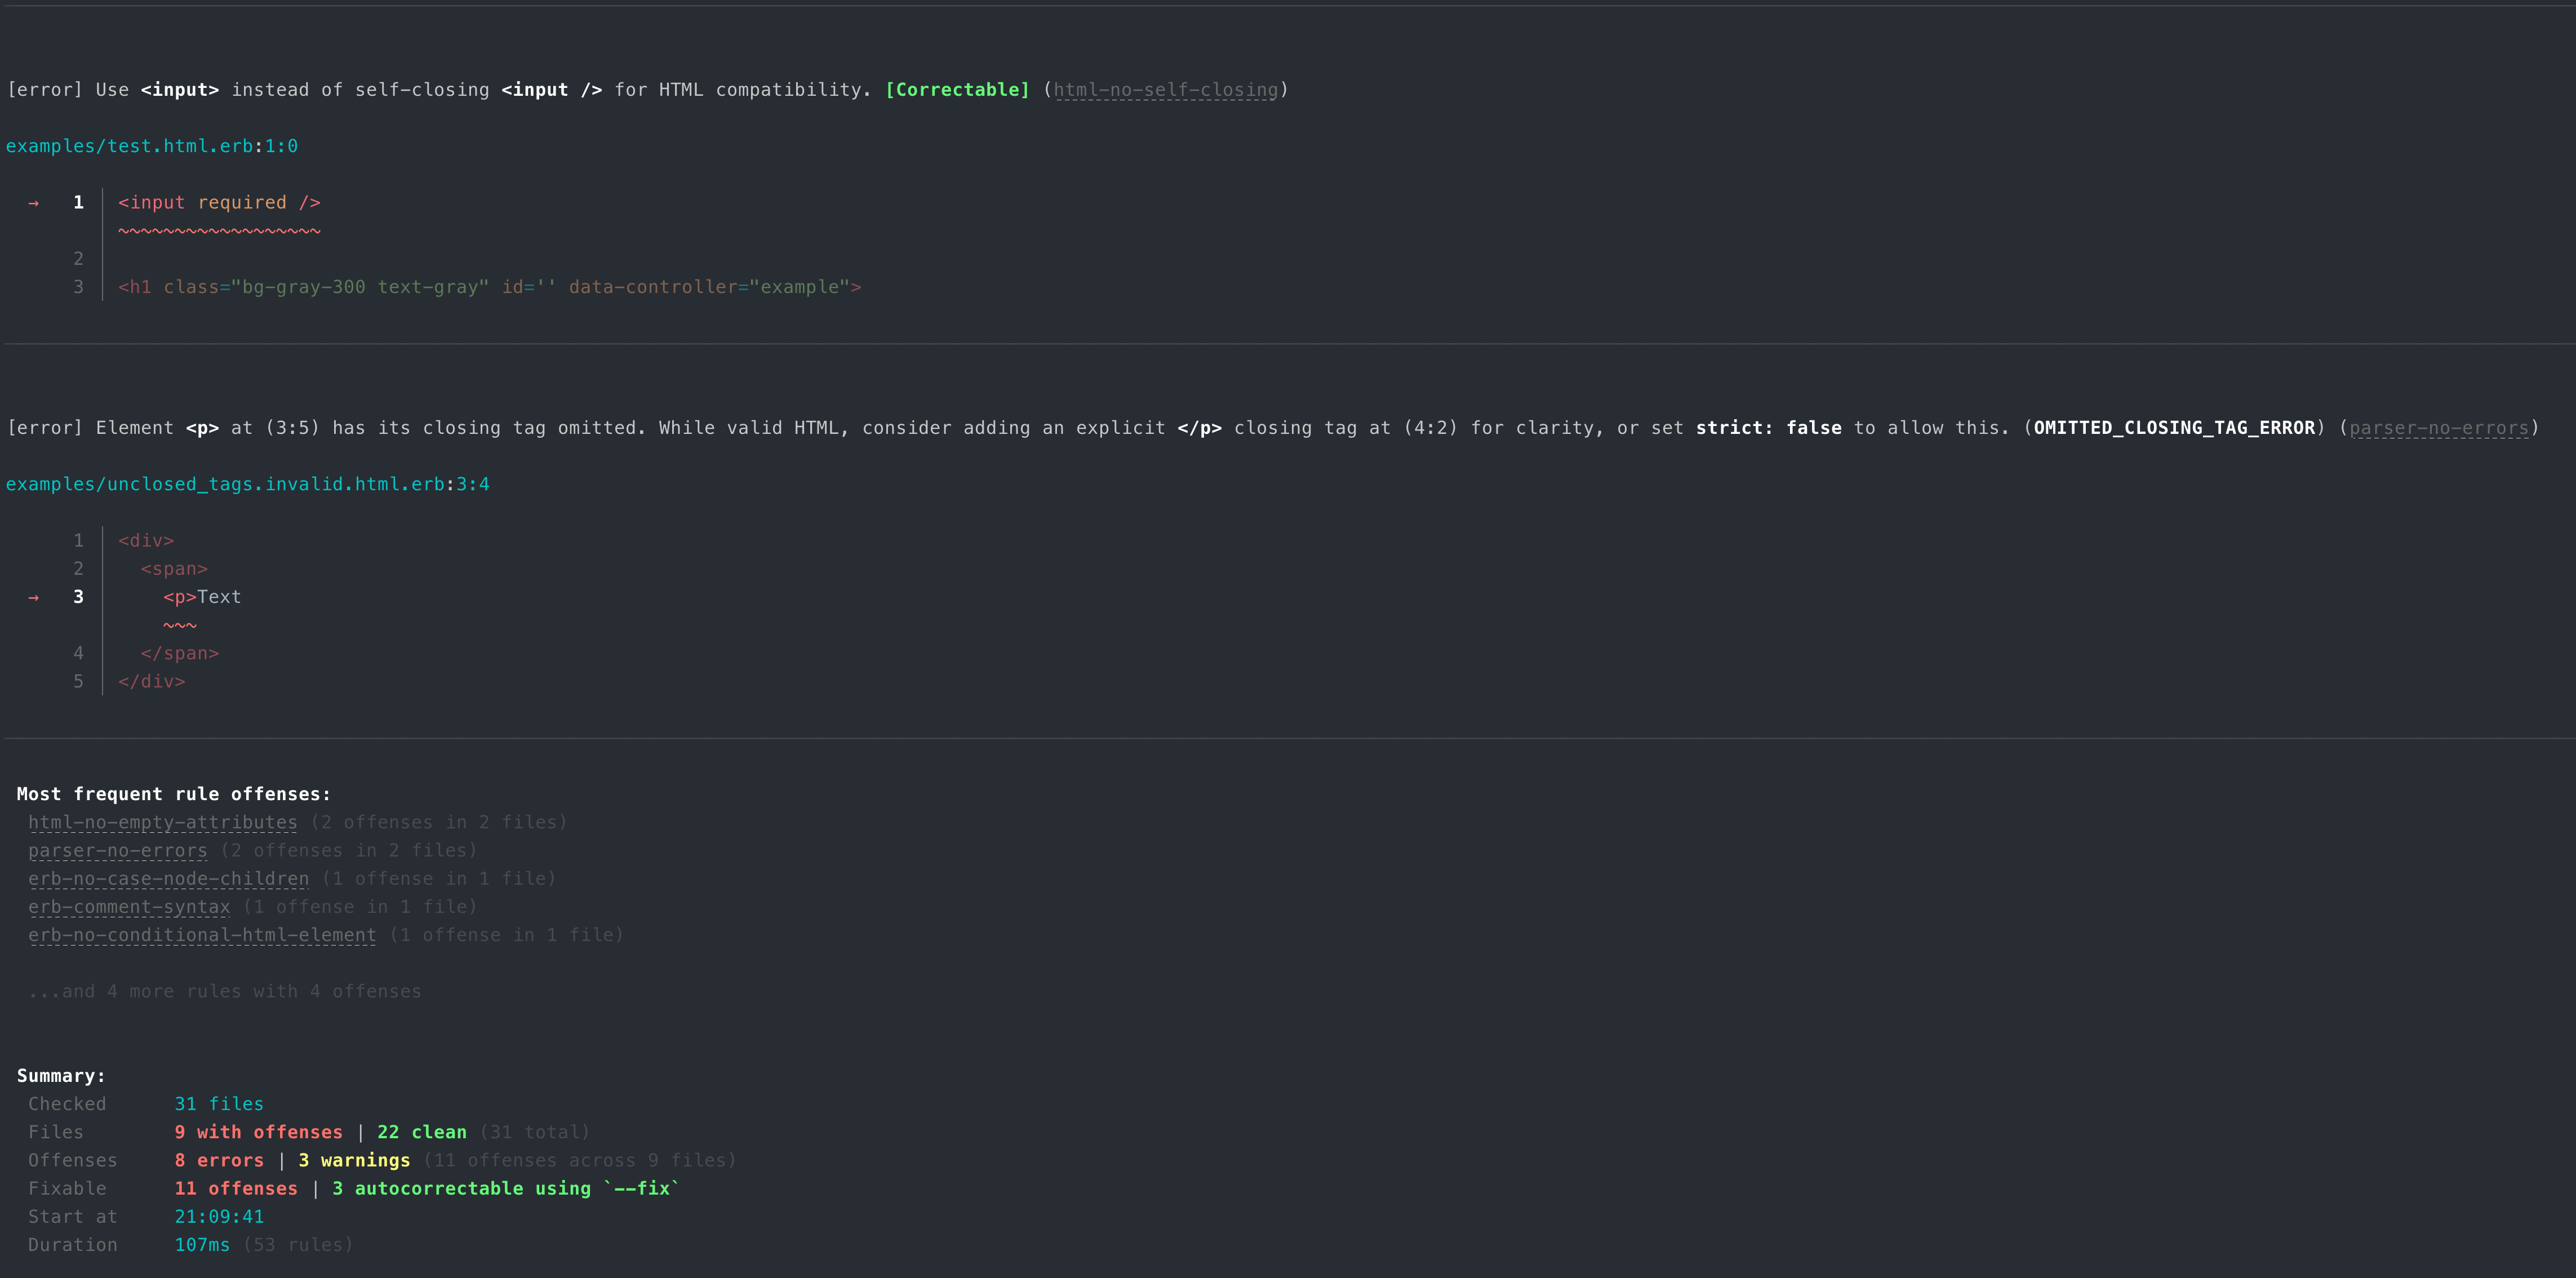This screenshot has width=2576, height=1278.
Task: Select the '31 files' checked count
Action: (x=219, y=1104)
